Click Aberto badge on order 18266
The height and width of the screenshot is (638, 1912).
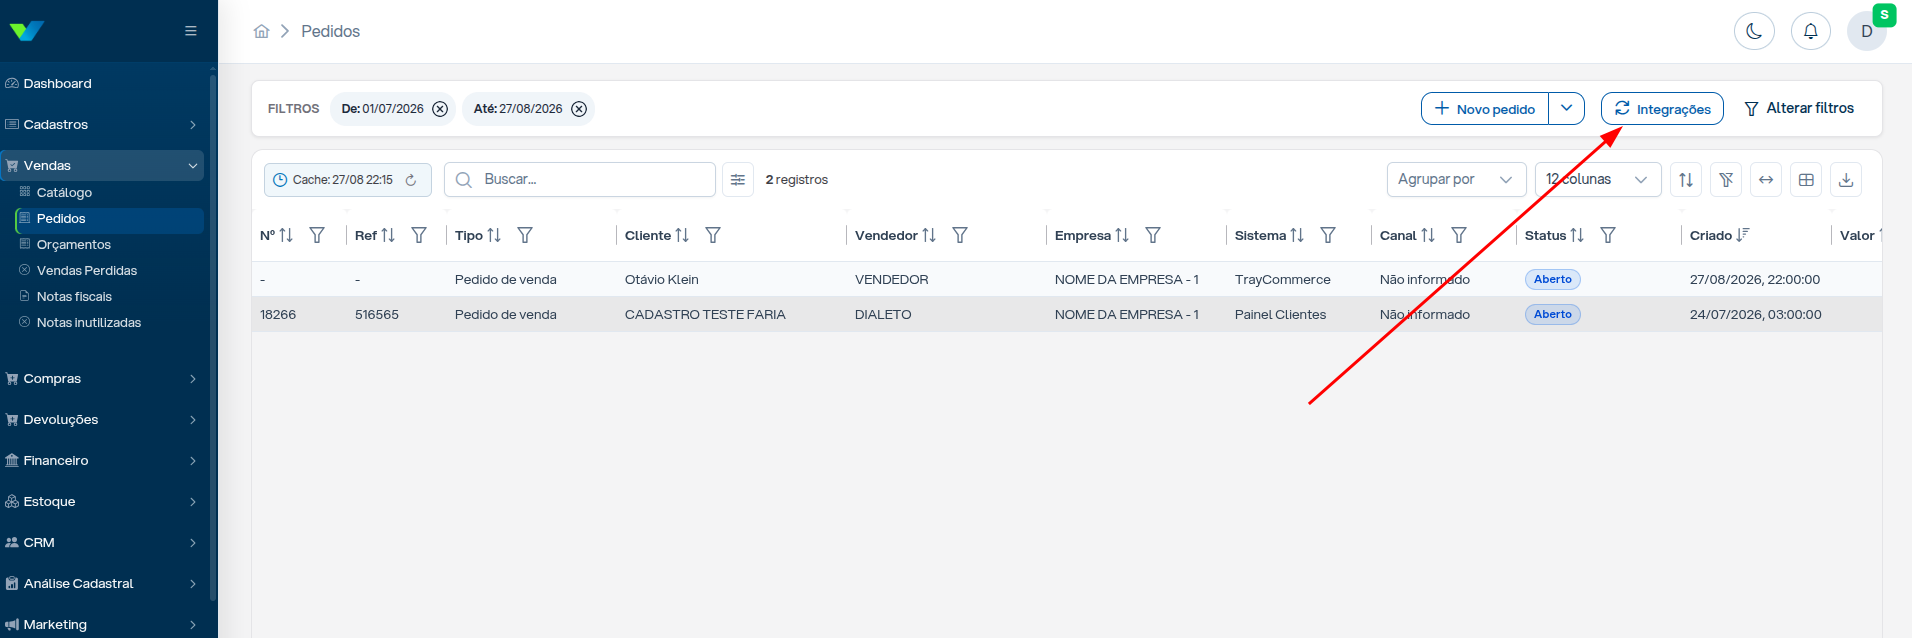tap(1552, 315)
